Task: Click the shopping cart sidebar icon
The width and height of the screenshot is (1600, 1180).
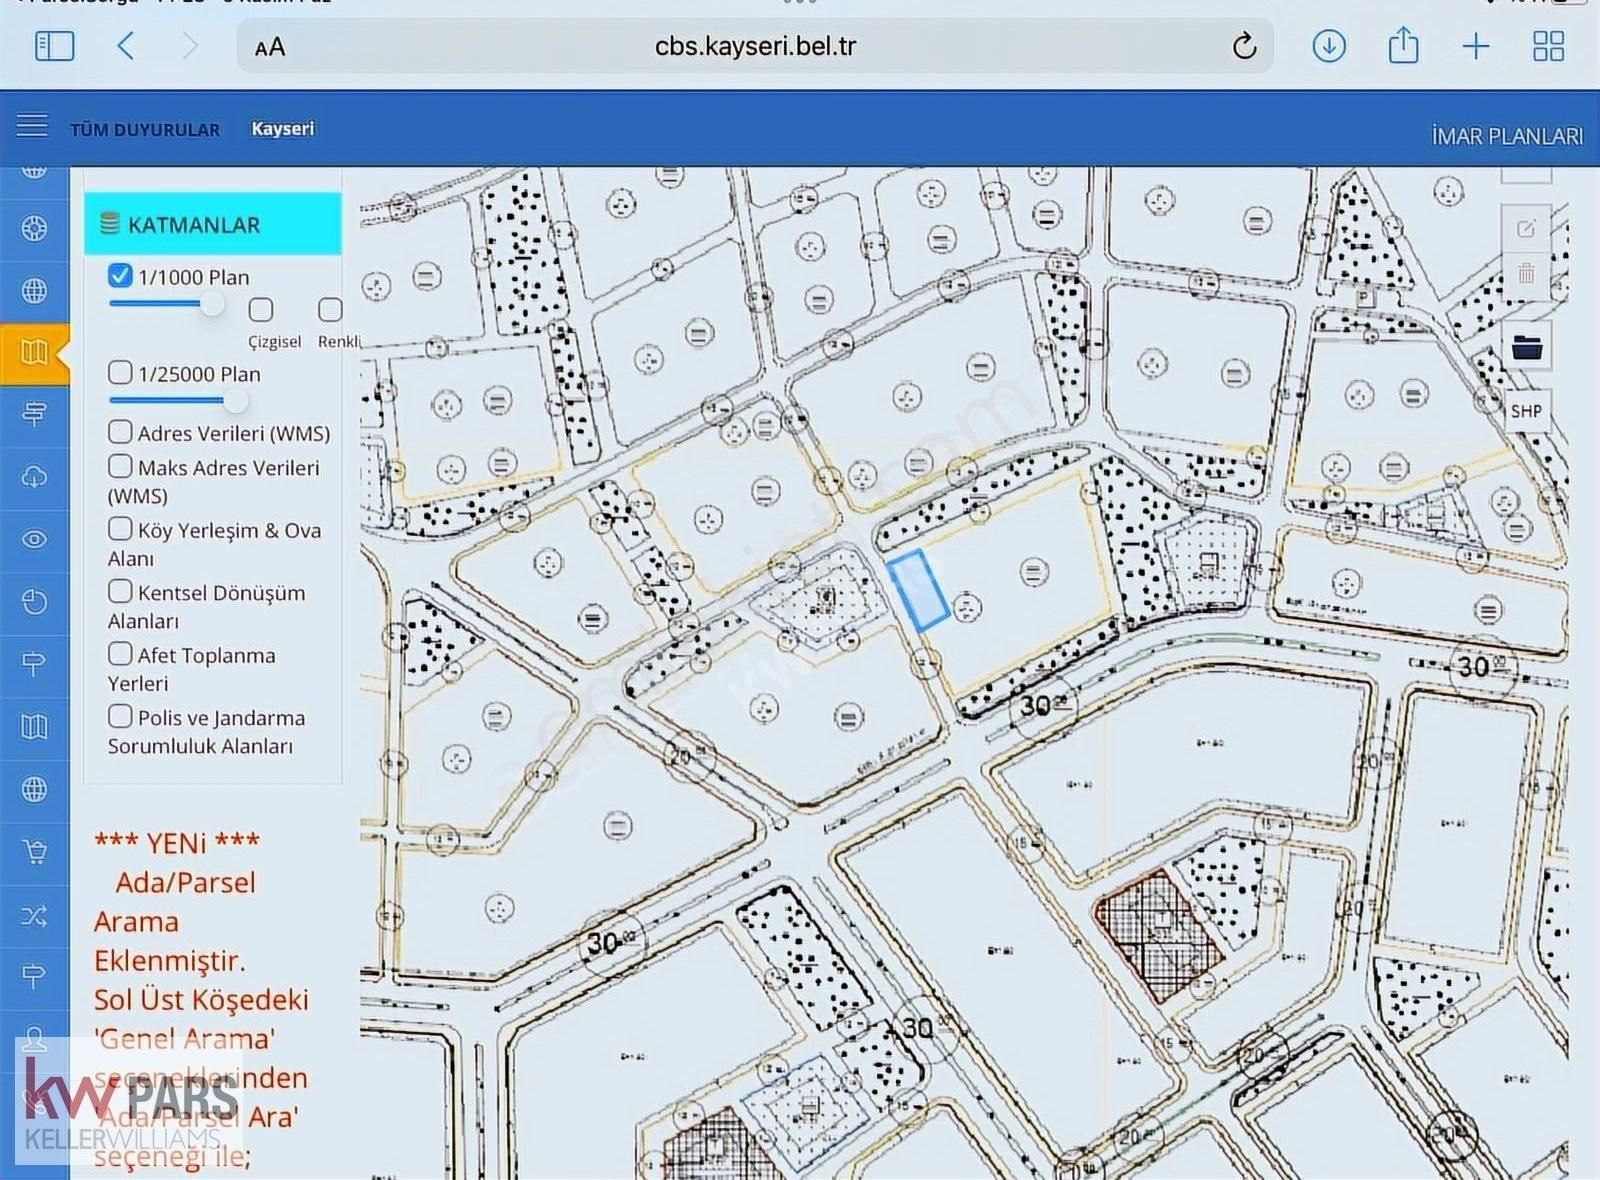Action: (x=34, y=852)
